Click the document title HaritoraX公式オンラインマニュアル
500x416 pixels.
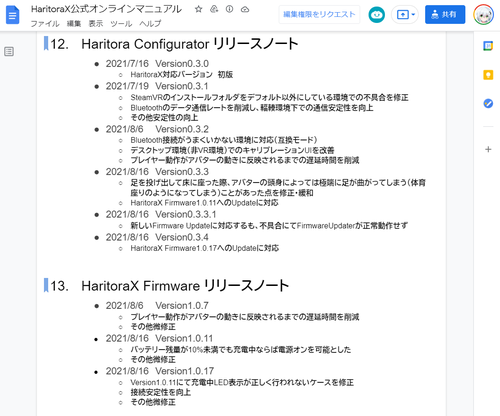tap(106, 9)
